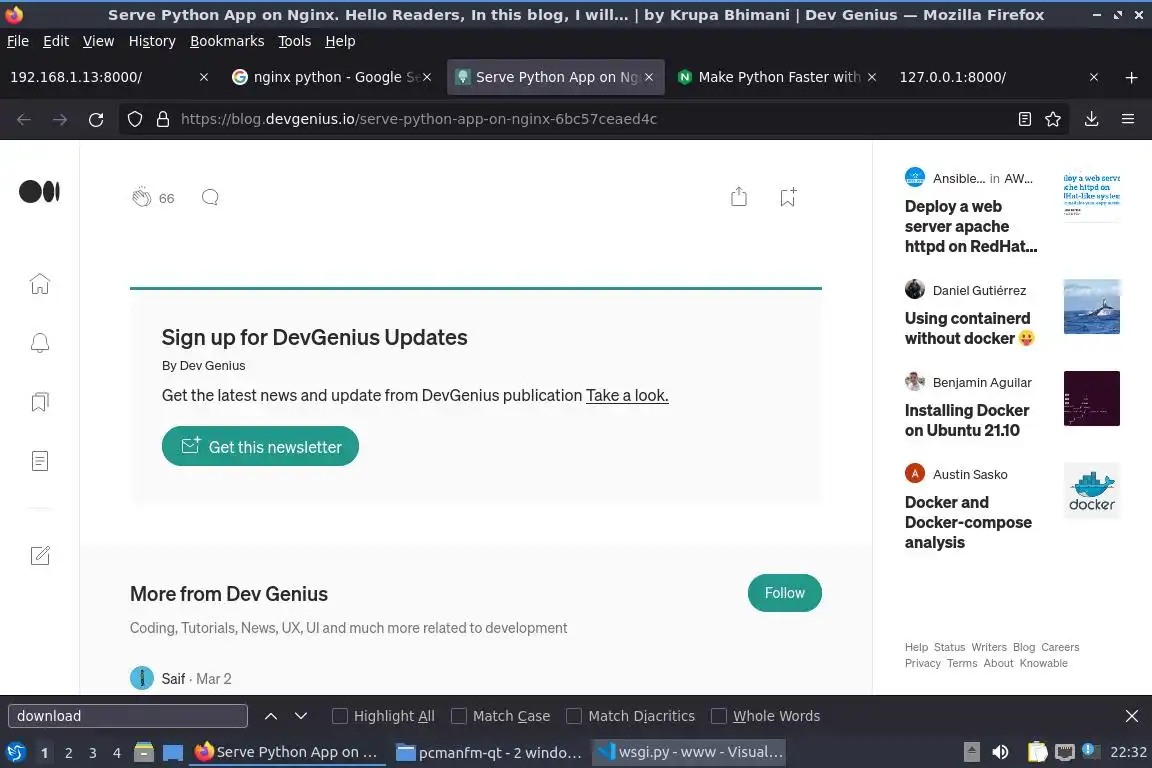
Task: Open tracking protection shield icon
Action: click(x=134, y=119)
